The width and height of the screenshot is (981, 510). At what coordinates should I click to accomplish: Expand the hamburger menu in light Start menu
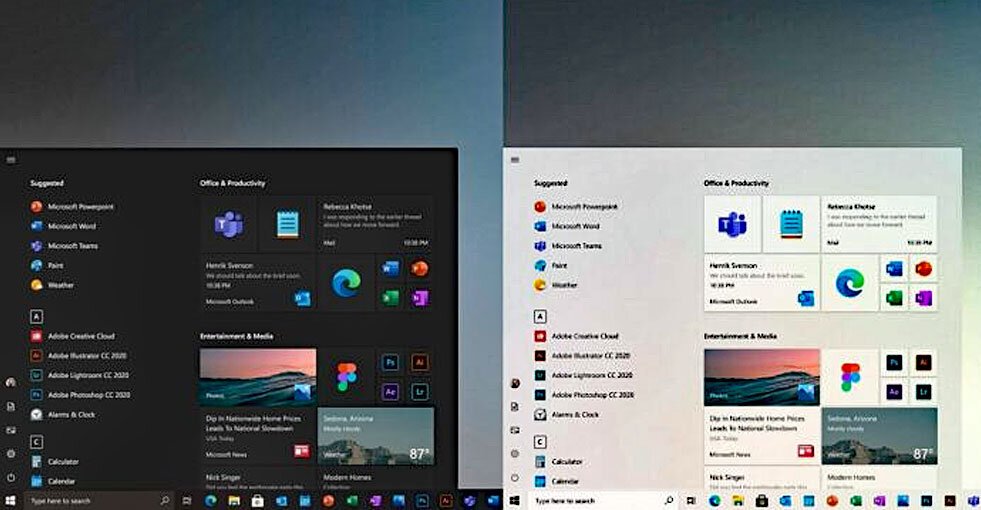point(514,160)
